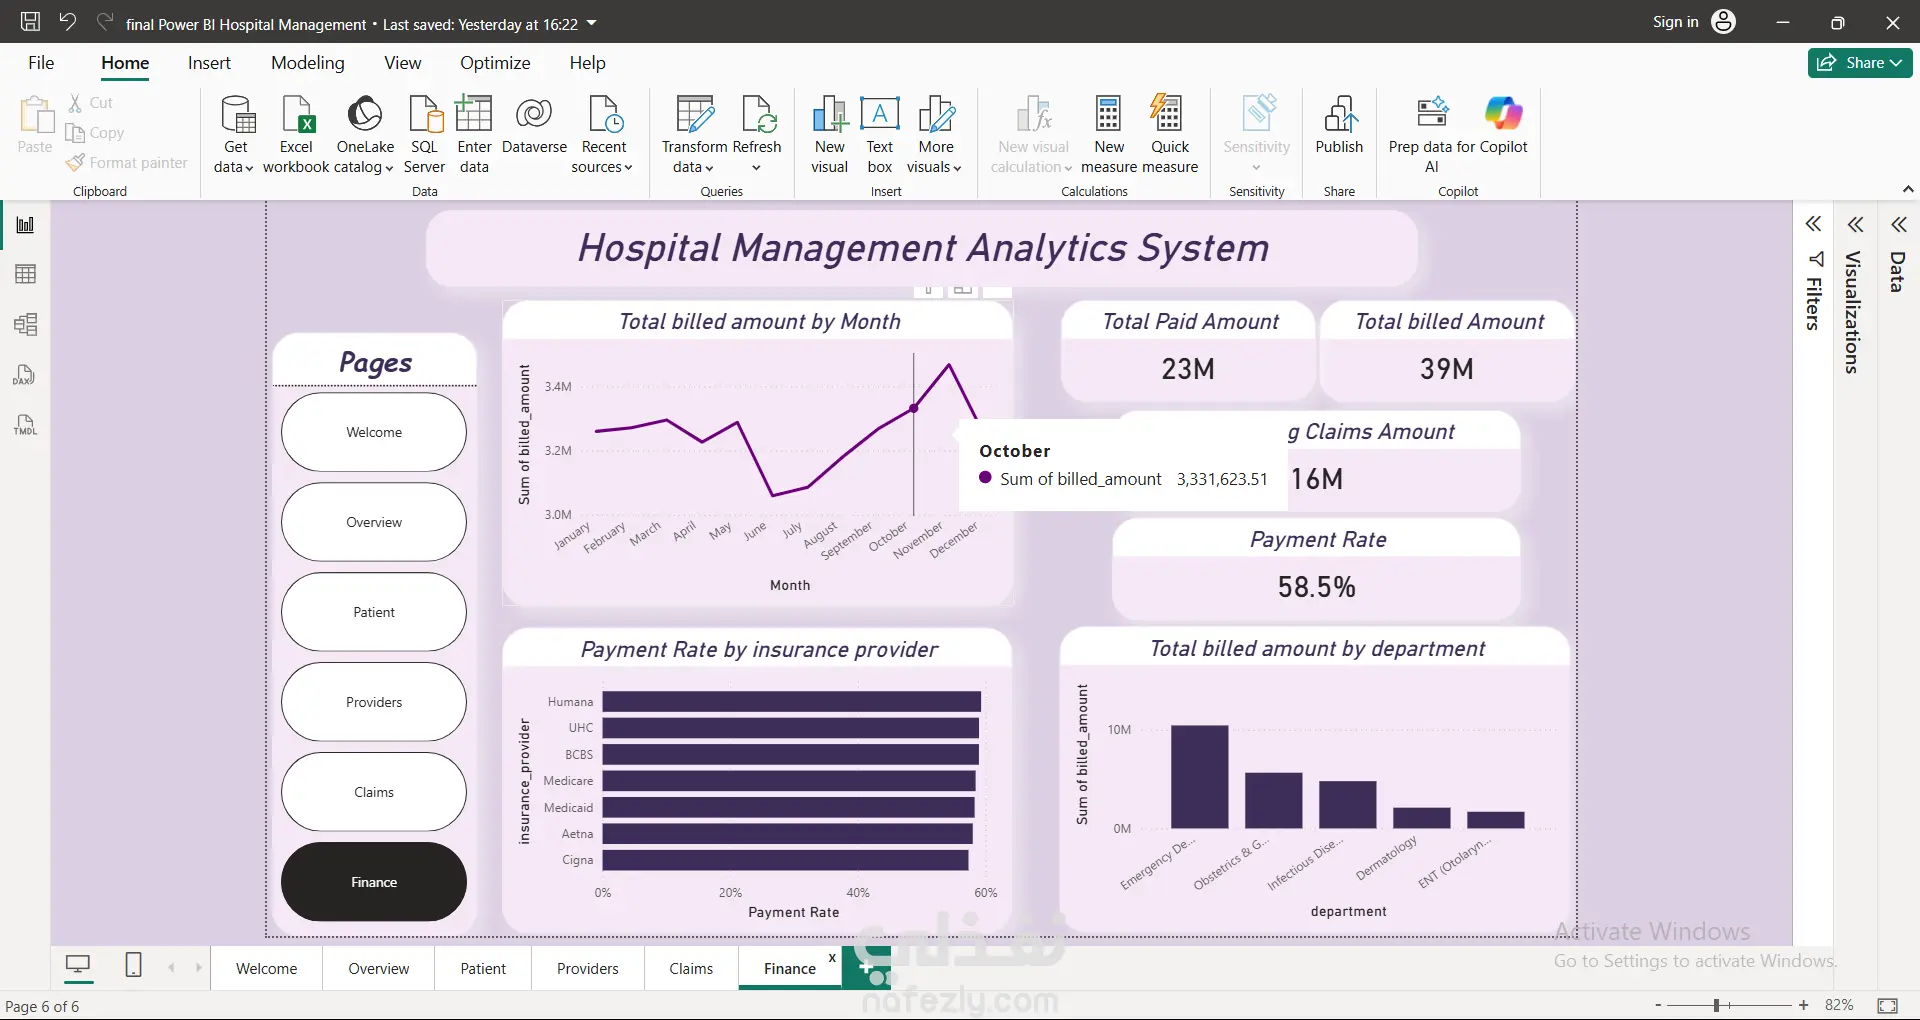Switch to Table view in left sidebar
1920x1020 pixels.
click(x=26, y=274)
